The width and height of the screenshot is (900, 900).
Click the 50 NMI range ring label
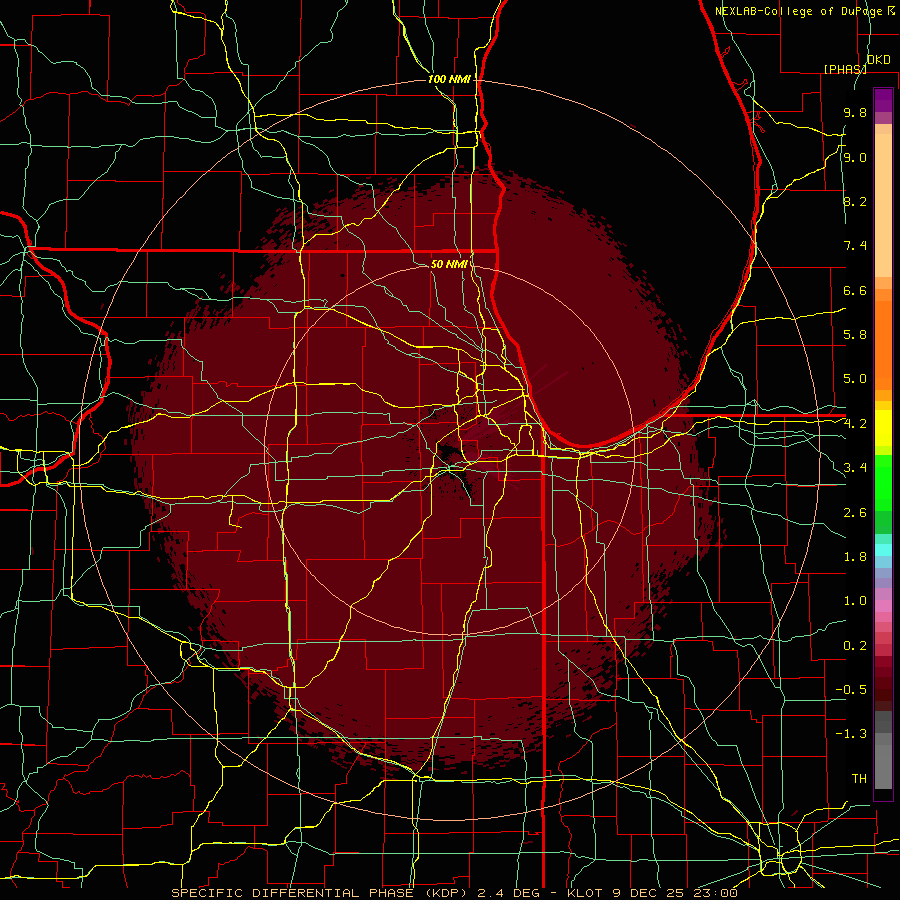click(449, 264)
